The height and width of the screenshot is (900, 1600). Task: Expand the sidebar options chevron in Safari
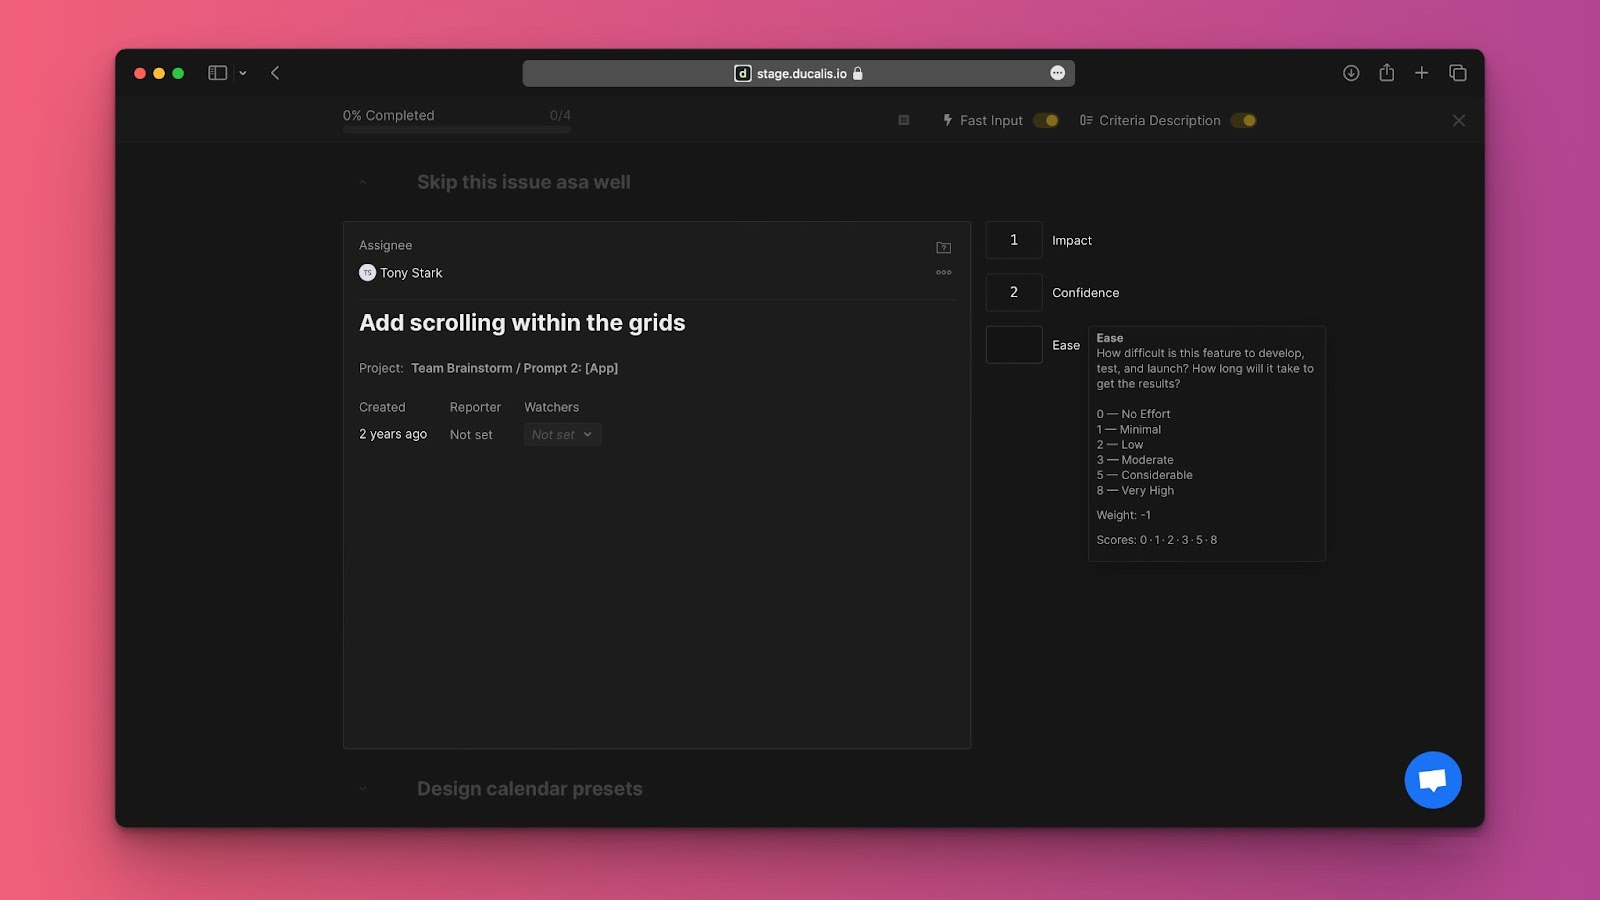243,73
